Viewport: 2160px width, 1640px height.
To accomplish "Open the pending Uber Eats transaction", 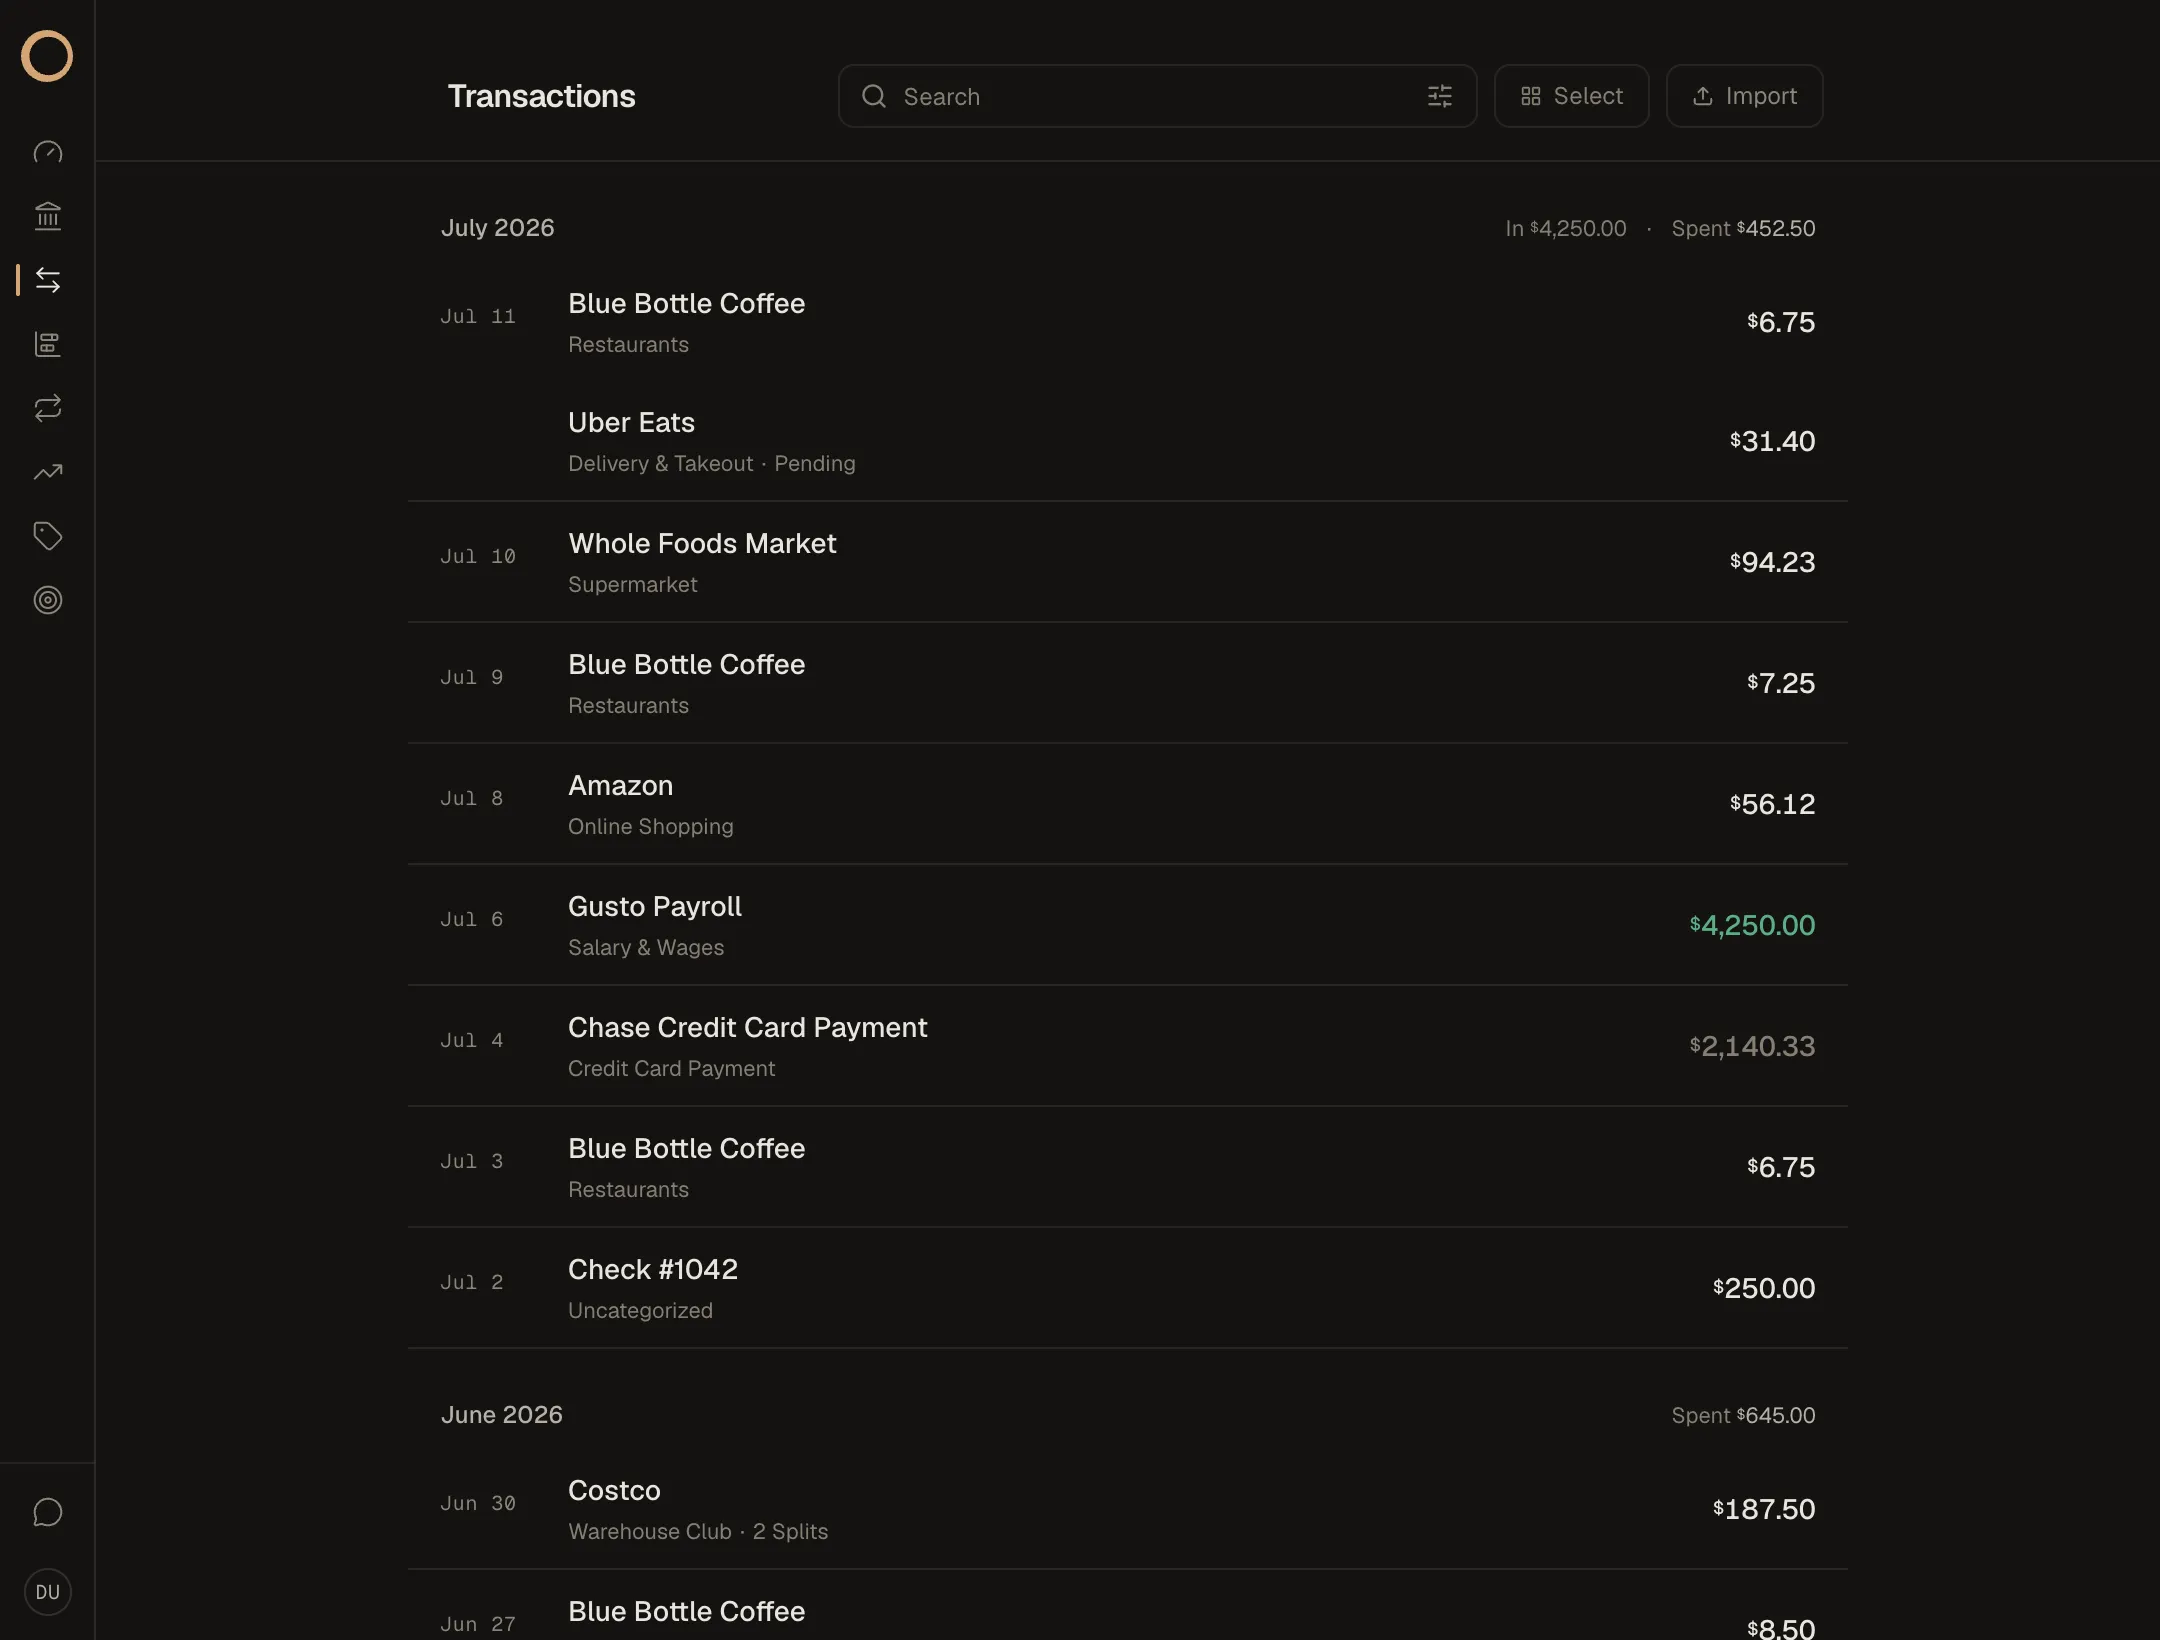I will 1127,441.
